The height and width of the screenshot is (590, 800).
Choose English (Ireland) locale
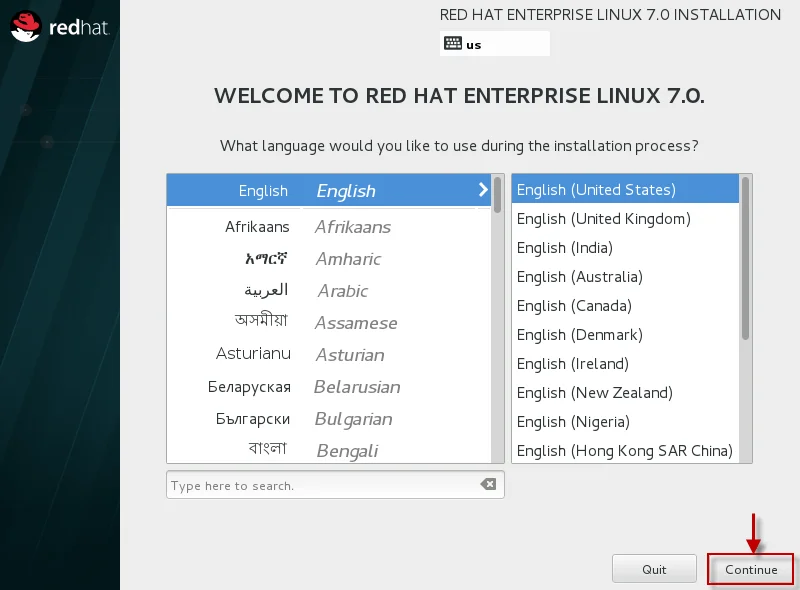tap(625, 364)
